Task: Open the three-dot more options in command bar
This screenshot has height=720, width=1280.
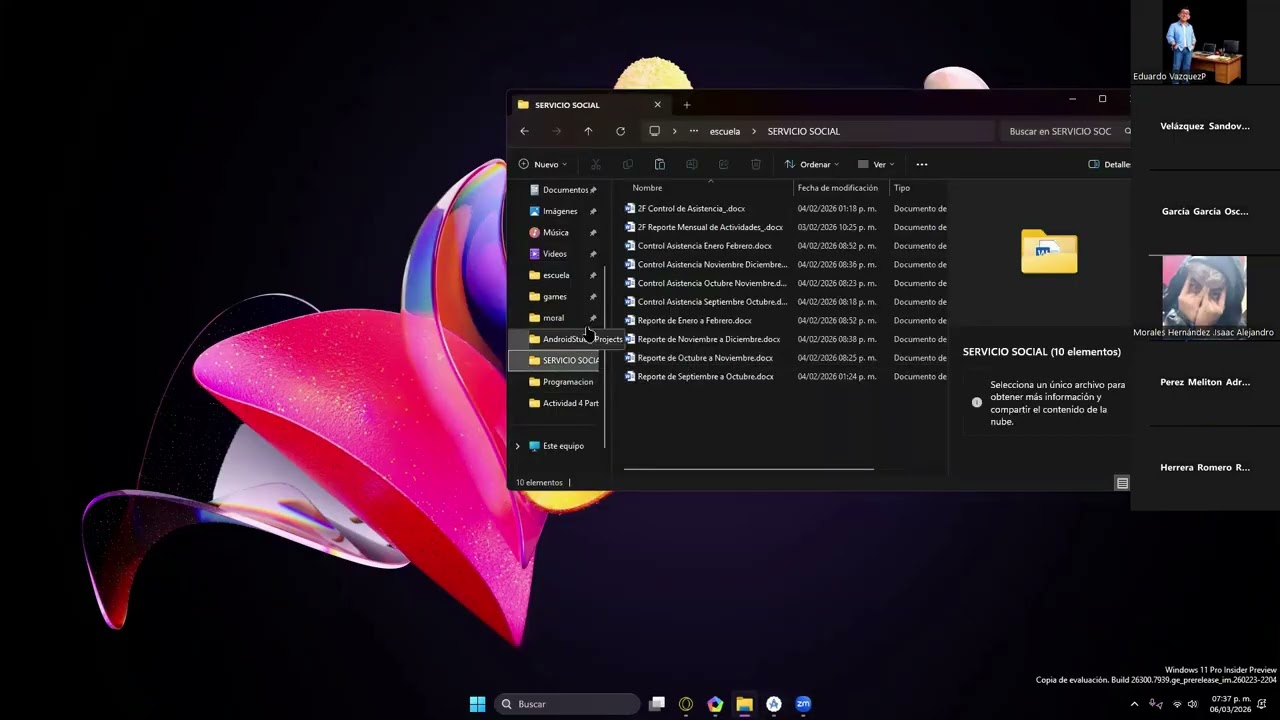Action: (922, 164)
